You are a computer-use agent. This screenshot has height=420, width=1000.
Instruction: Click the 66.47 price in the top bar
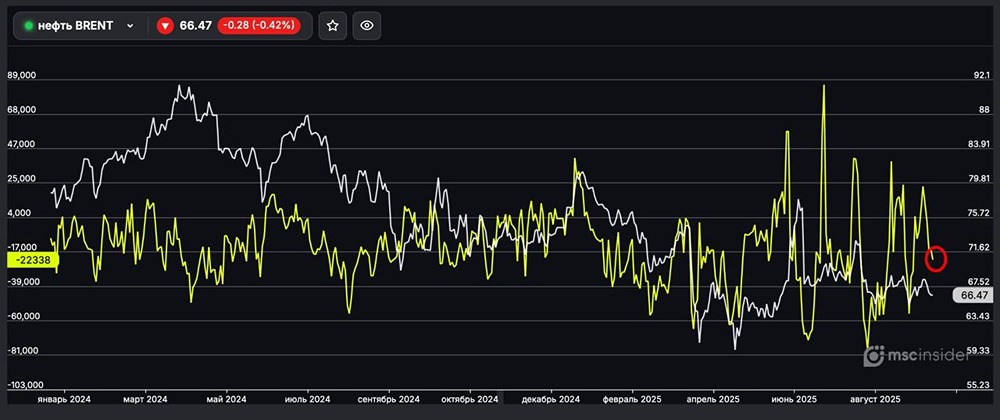tap(193, 26)
